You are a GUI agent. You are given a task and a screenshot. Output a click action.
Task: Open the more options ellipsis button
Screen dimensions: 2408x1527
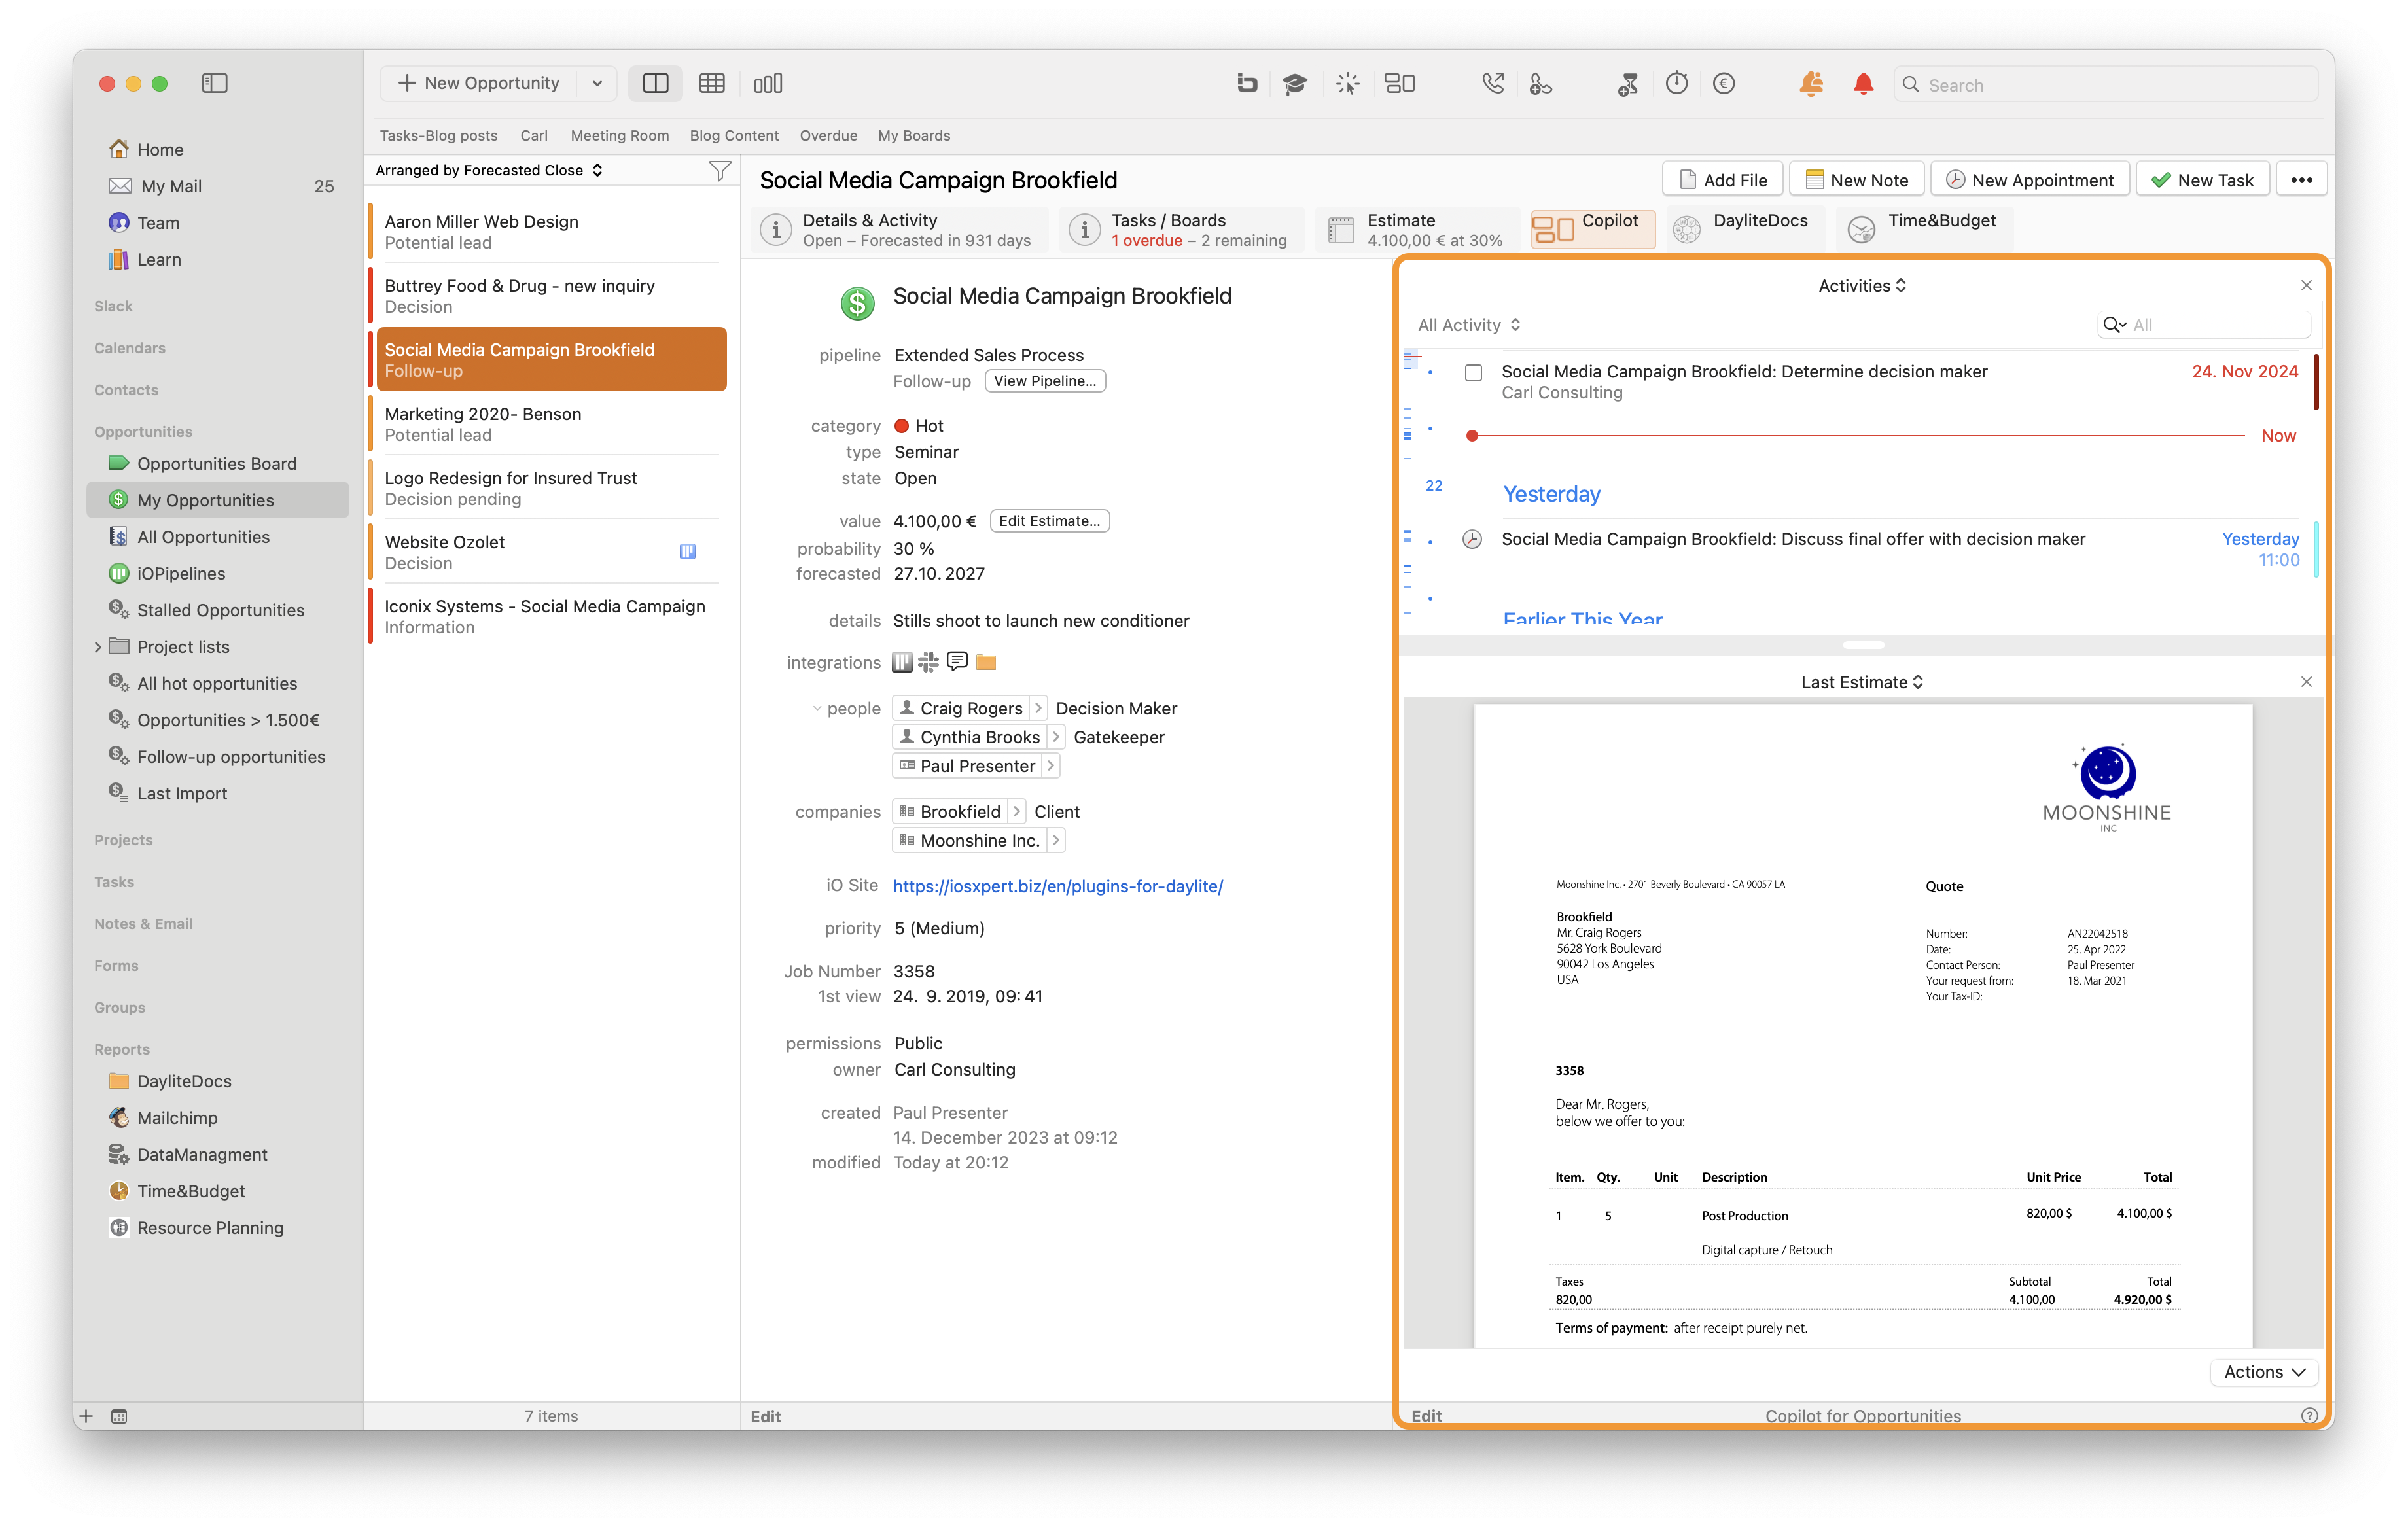2302,180
